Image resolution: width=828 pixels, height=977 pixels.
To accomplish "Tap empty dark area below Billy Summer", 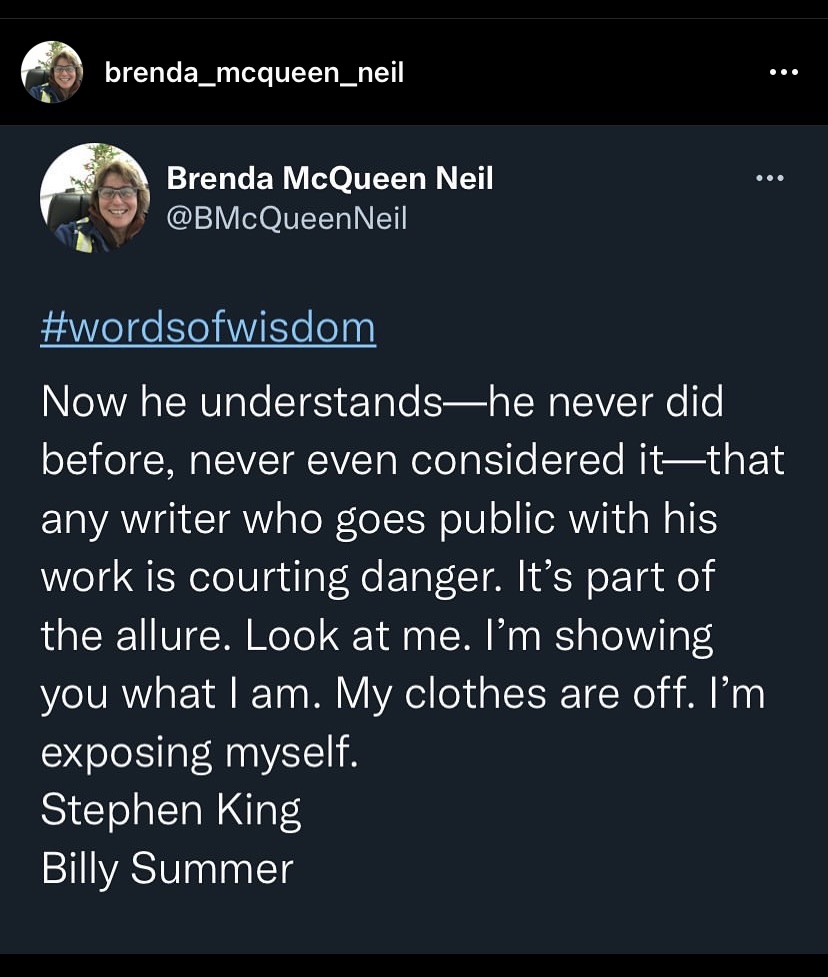I will [414, 920].
